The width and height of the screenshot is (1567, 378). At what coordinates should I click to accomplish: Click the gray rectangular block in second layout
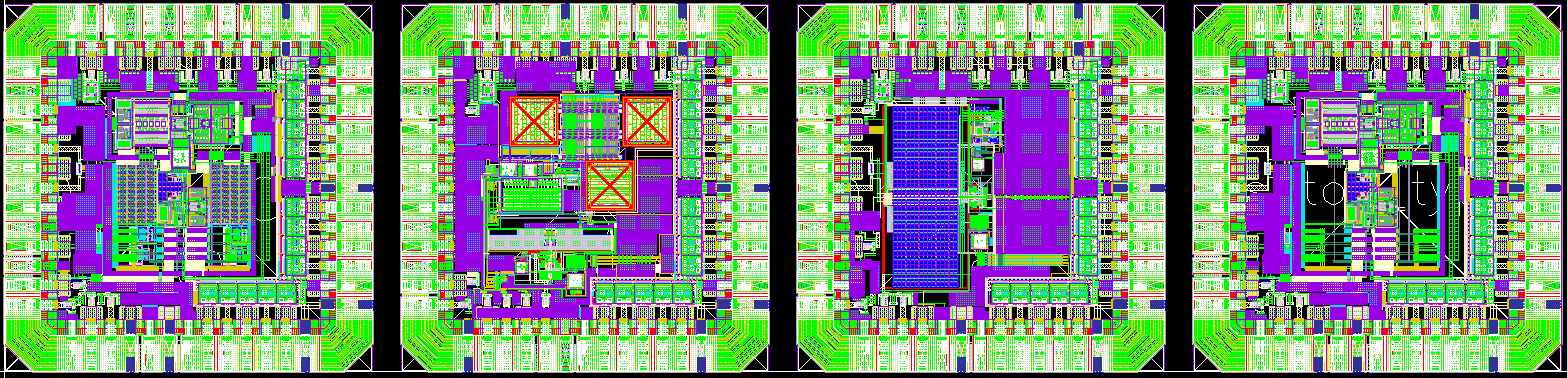(549, 239)
